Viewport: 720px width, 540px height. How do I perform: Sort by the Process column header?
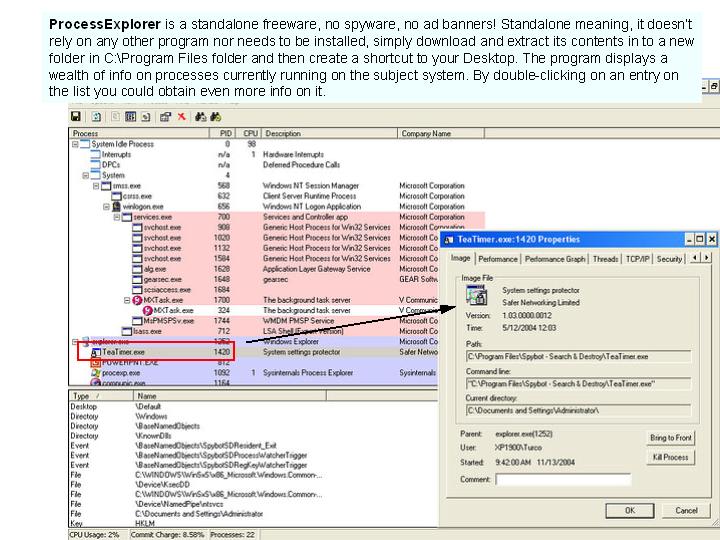tap(139, 134)
